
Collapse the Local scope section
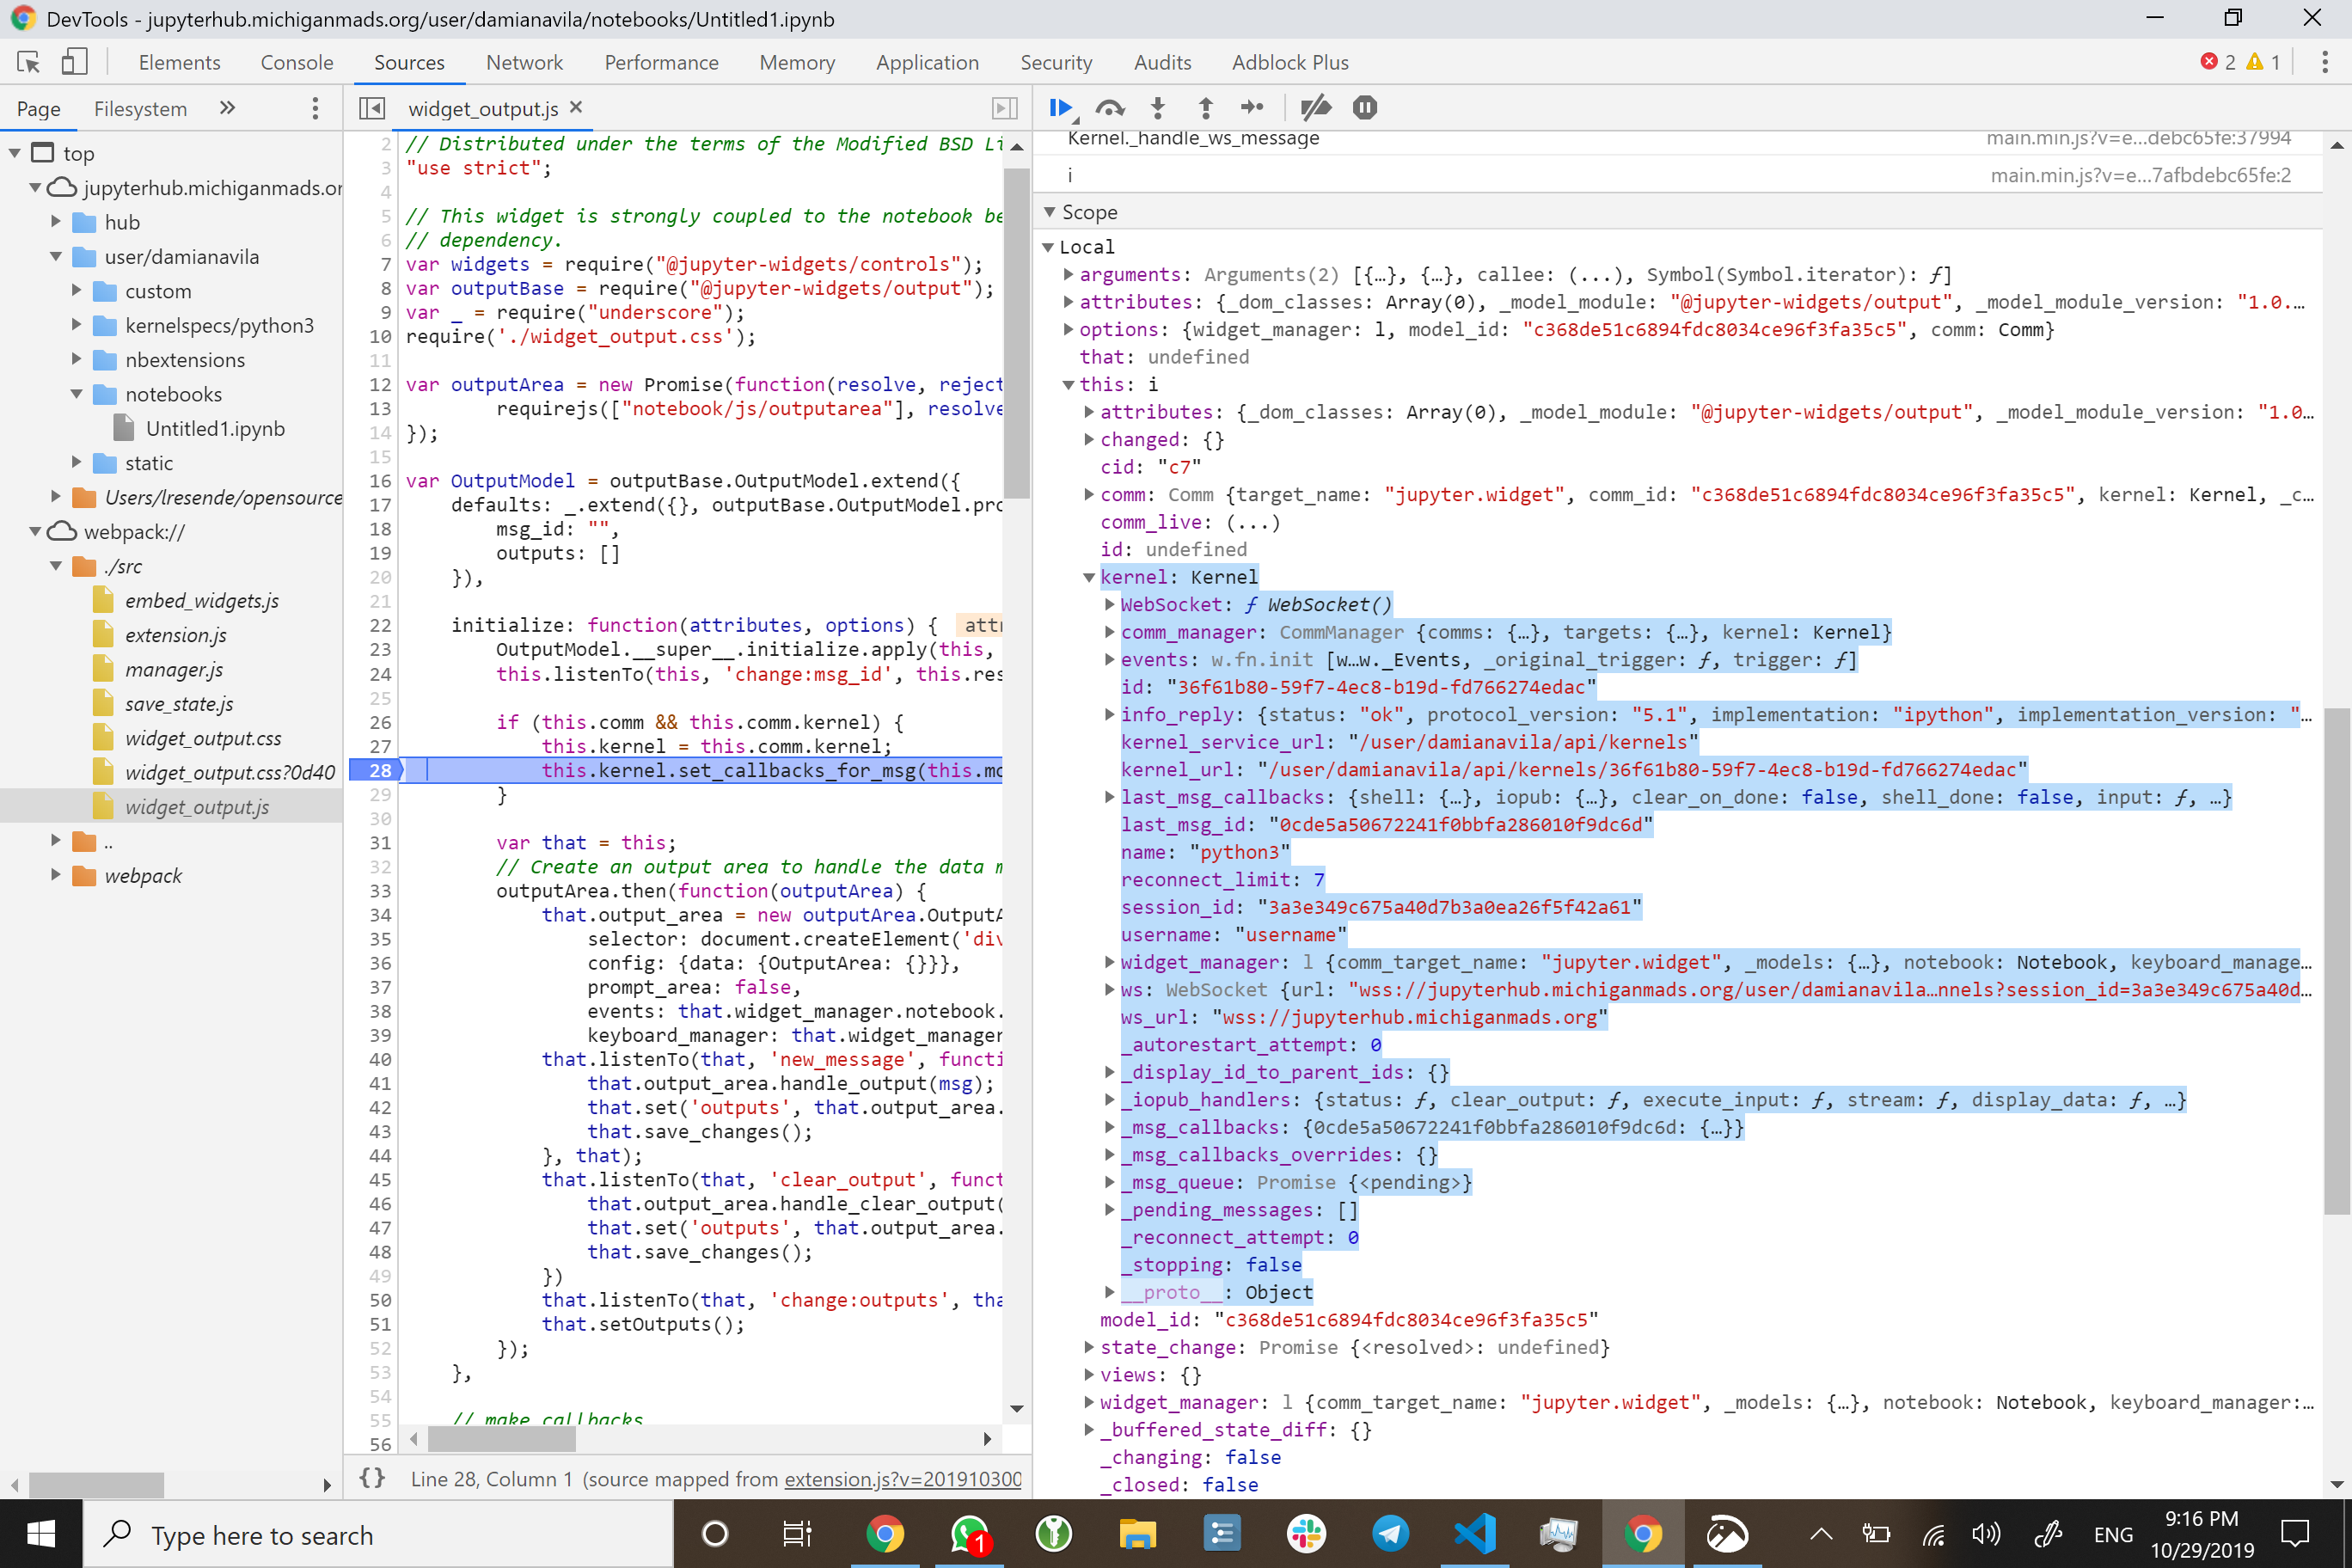(1048, 246)
